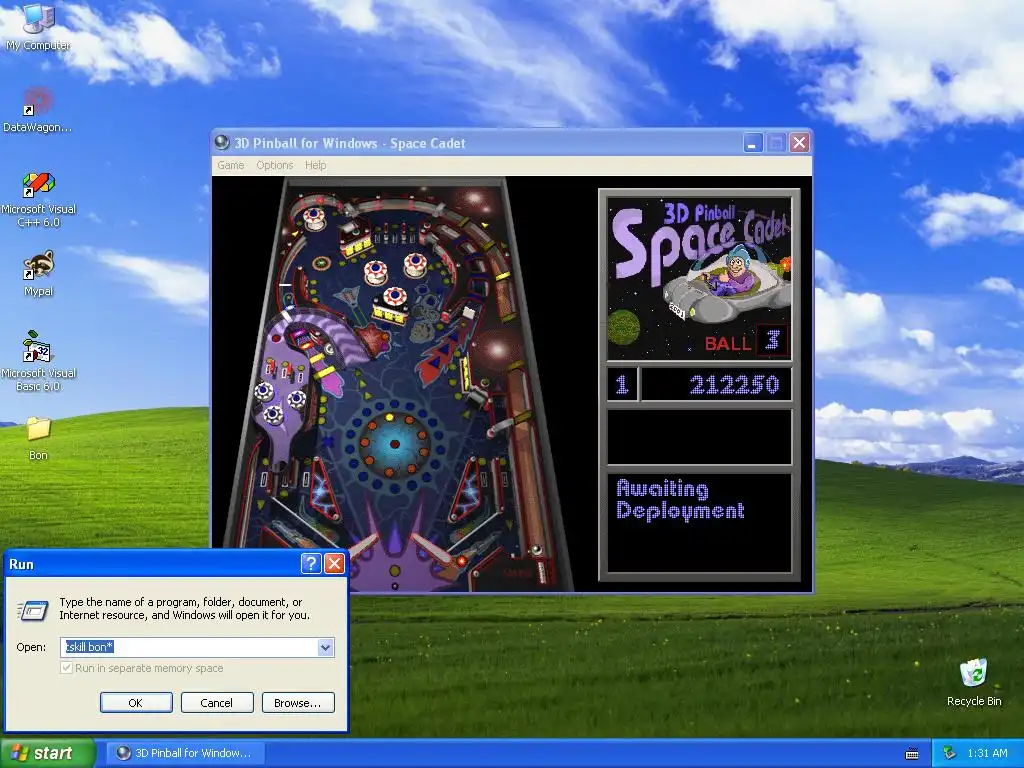Open the Options menu in 3D Pinball
Screen dimensions: 1024x768
pyautogui.click(x=274, y=165)
